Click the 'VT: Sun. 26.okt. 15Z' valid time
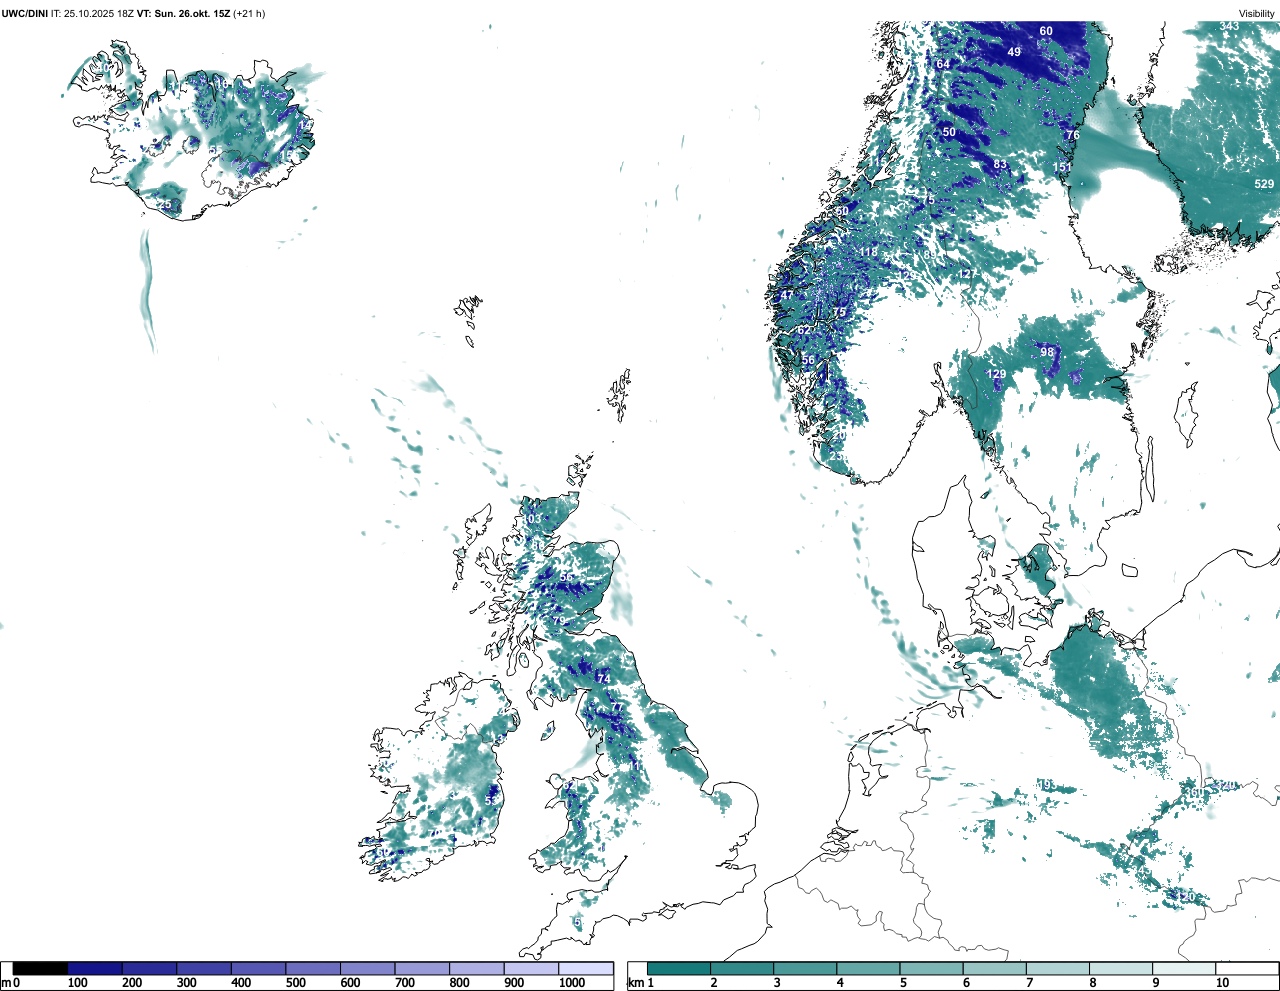This screenshot has width=1280, height=991. point(183,14)
